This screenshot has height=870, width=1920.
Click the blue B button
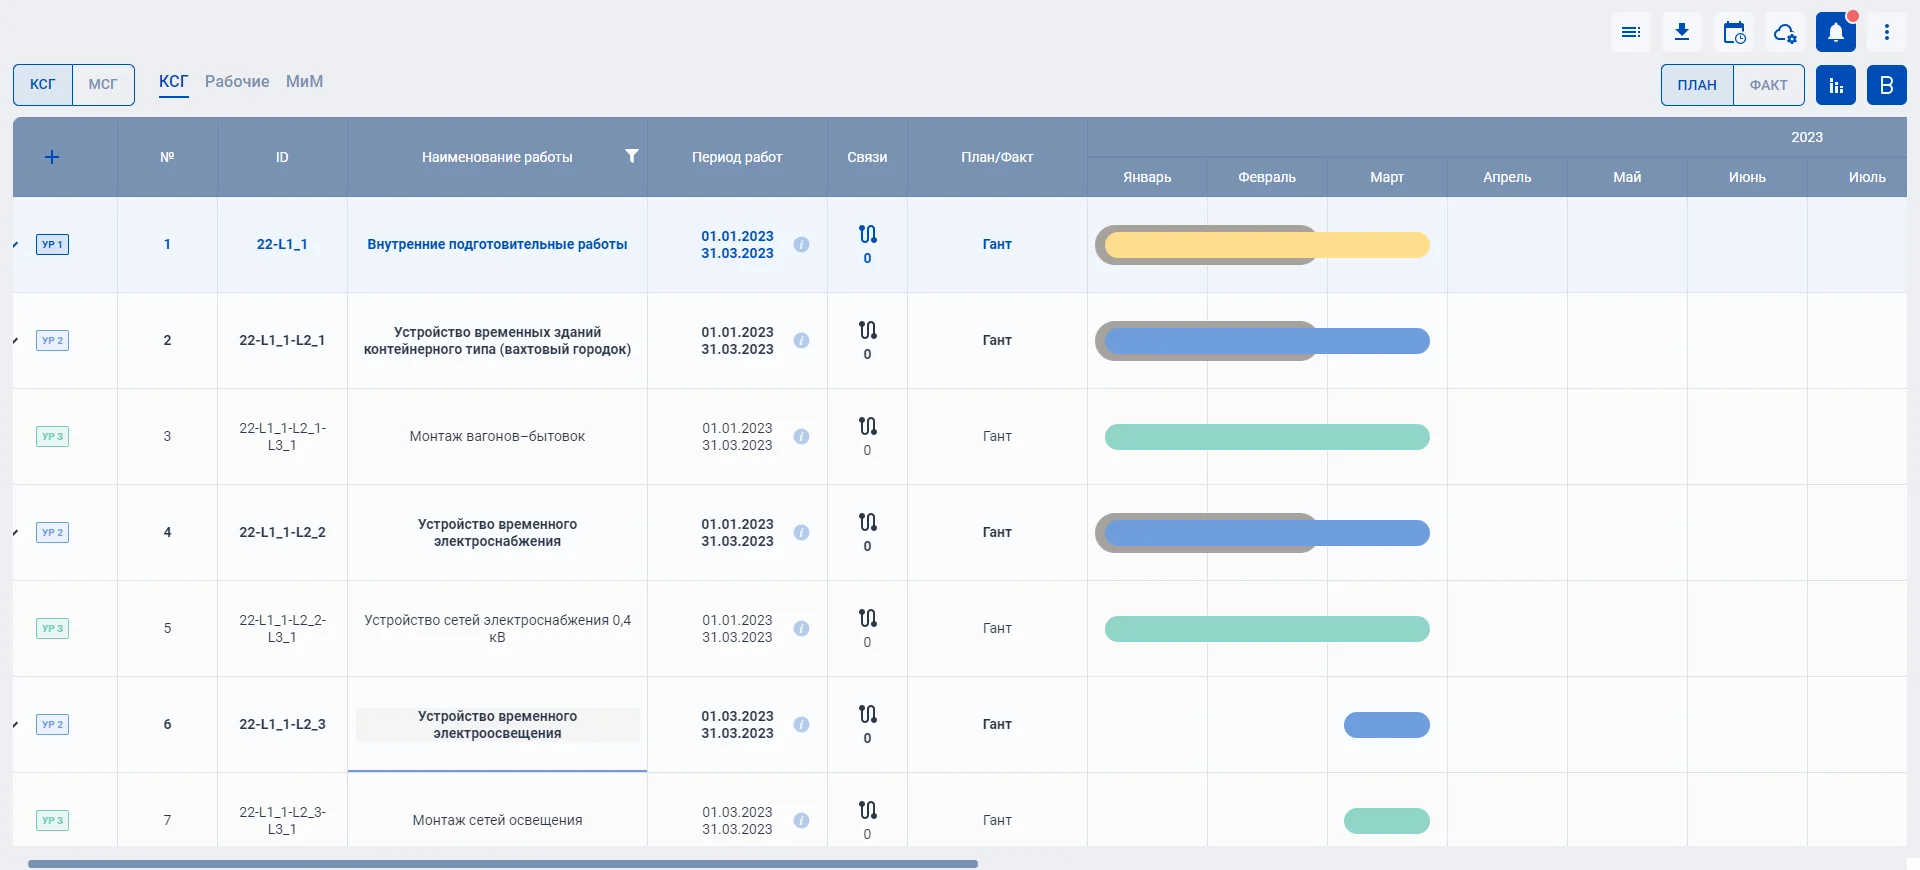pos(1887,85)
